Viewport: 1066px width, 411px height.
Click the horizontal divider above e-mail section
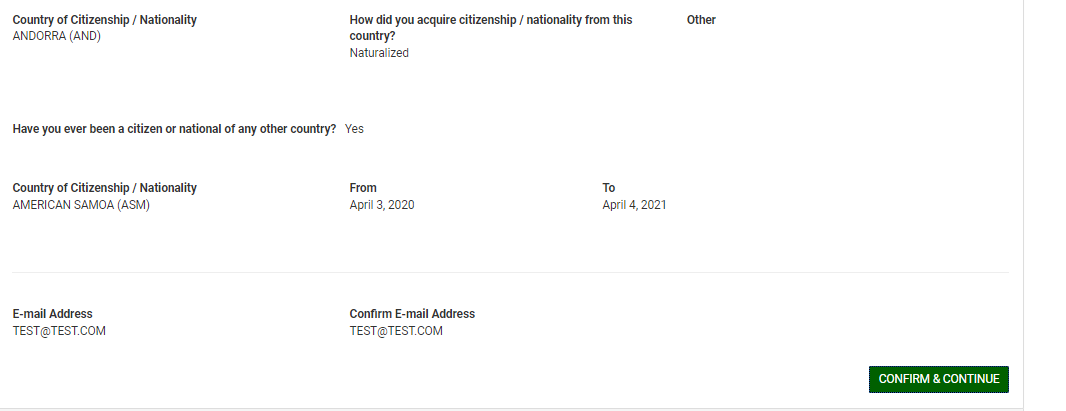510,272
